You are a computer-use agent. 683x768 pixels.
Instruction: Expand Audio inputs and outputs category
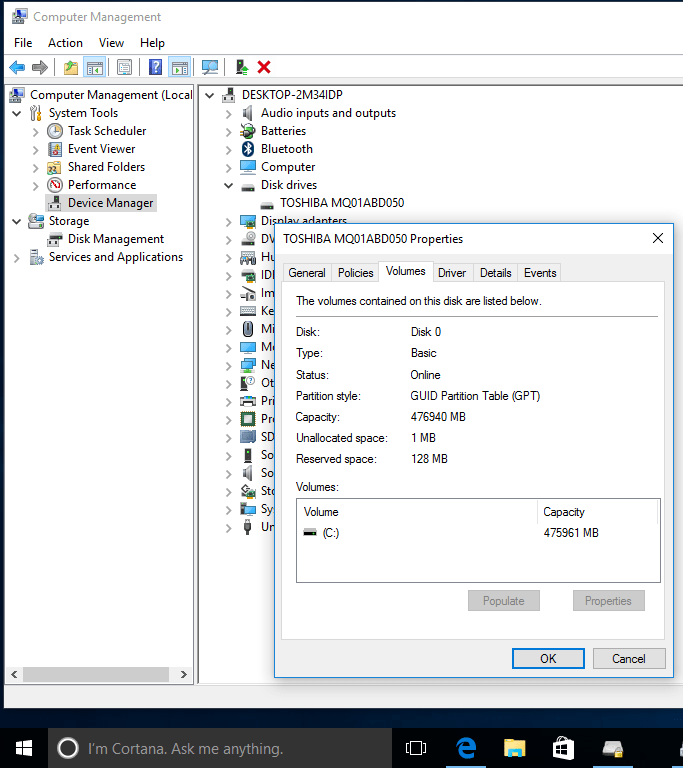(x=228, y=114)
